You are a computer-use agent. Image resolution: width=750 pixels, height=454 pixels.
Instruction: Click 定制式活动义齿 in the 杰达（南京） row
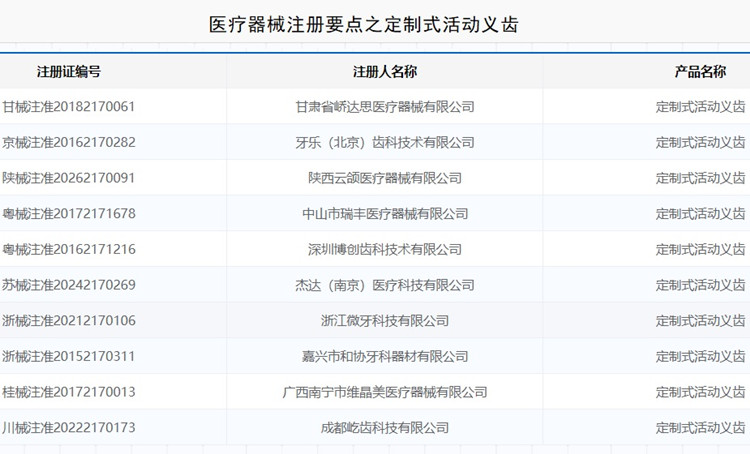[x=700, y=285]
